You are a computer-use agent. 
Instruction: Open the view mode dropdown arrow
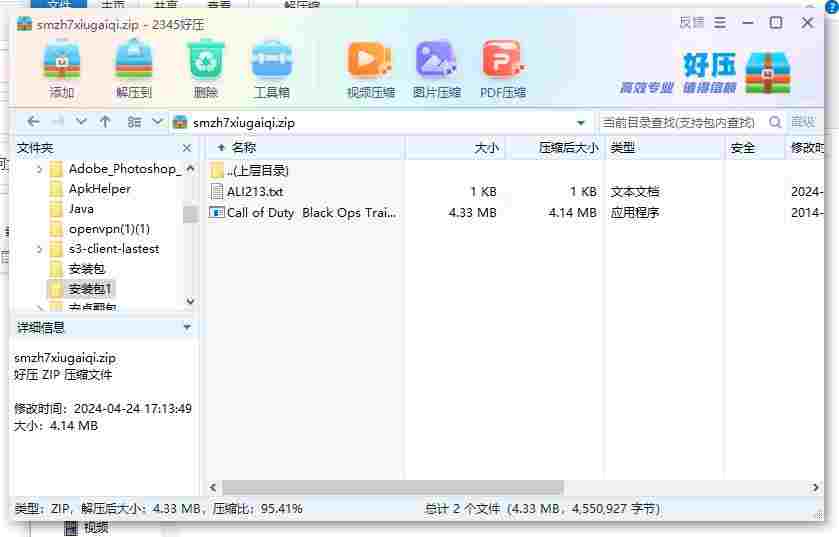[x=157, y=122]
